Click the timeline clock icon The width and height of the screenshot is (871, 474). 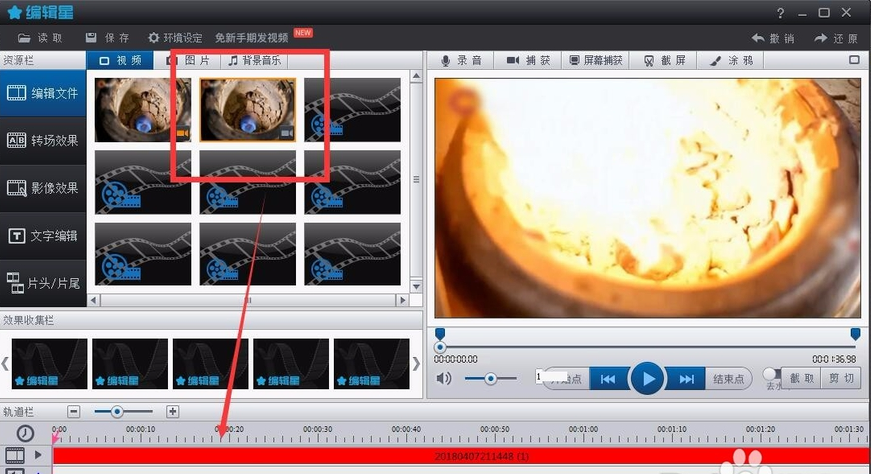pyautogui.click(x=25, y=433)
